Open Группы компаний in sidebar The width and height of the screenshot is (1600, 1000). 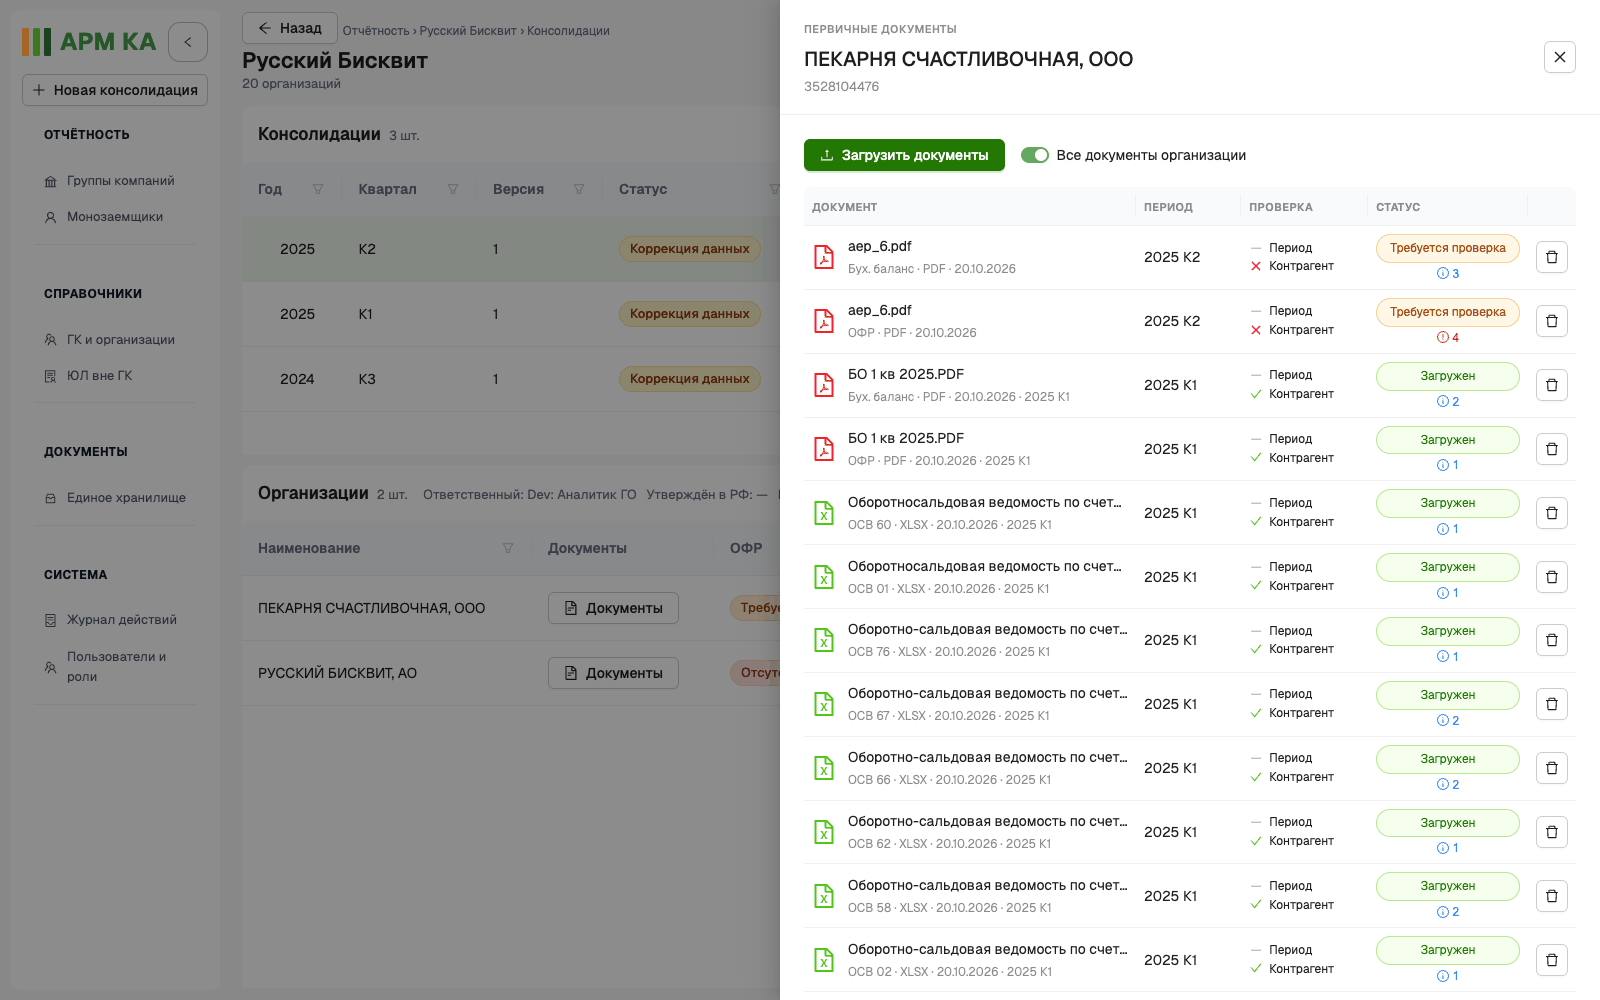120,181
